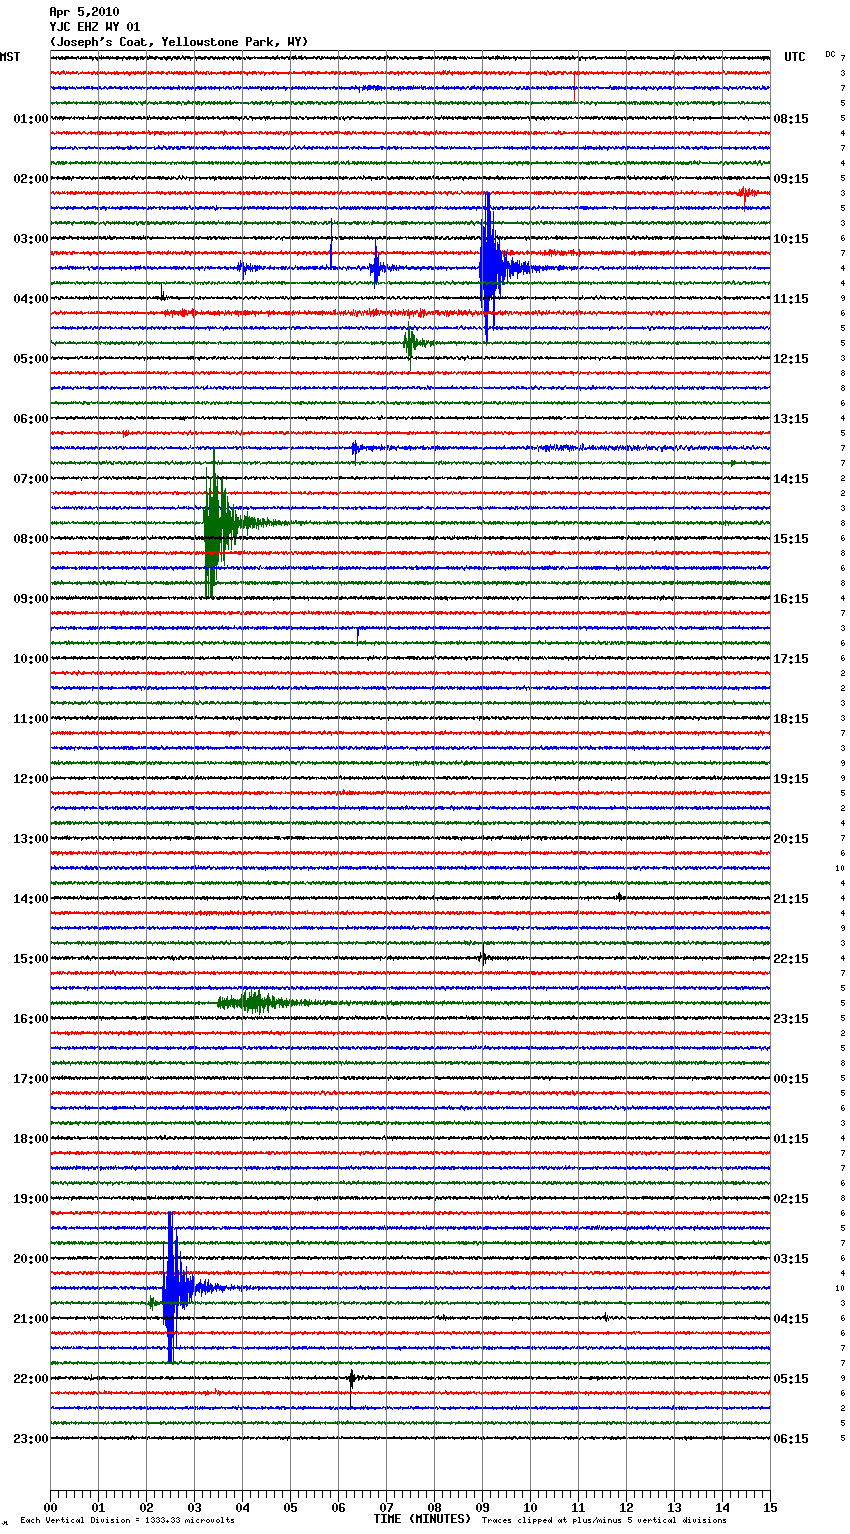
Task: Click the 22:15 UTC time label
Action: pyautogui.click(x=791, y=959)
